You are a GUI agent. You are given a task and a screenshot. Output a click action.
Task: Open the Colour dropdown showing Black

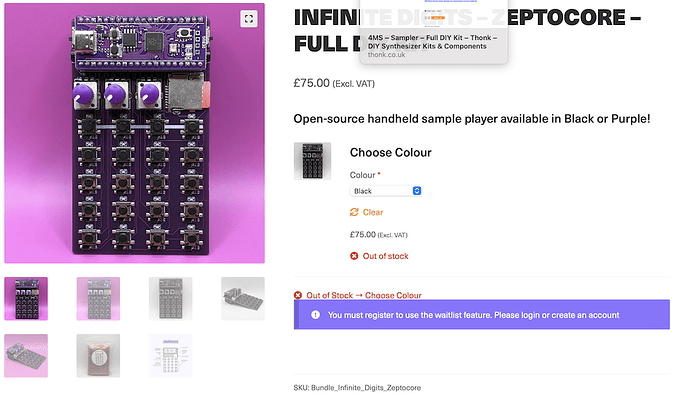coord(386,191)
